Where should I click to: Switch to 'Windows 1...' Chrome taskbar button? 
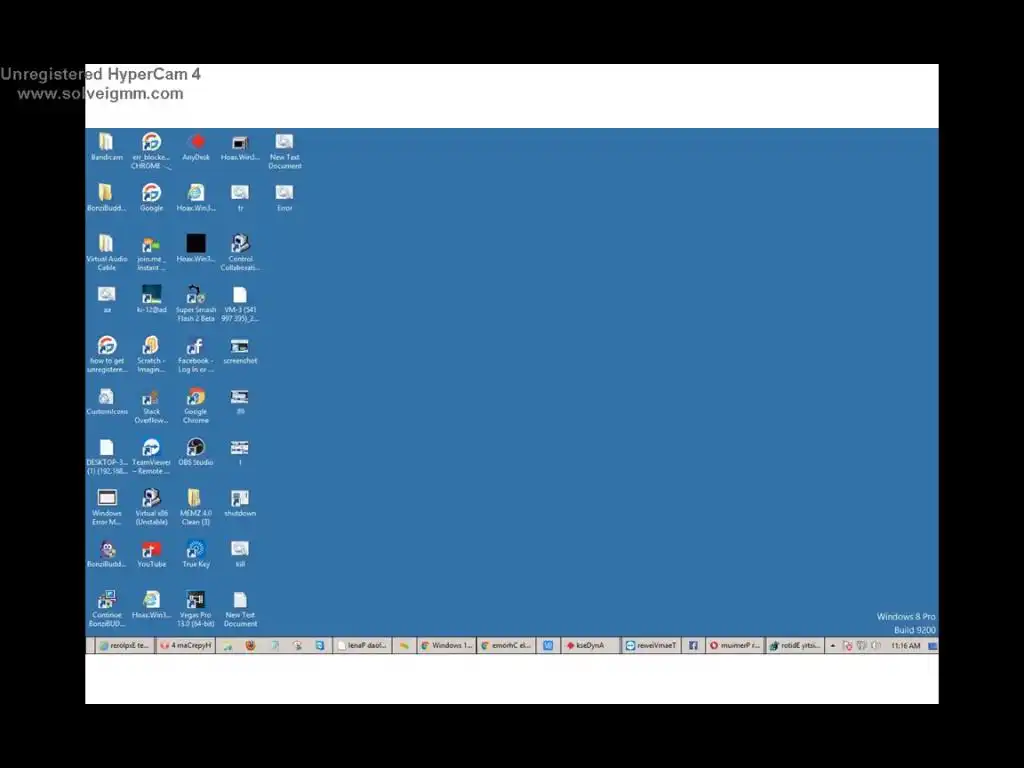pos(447,645)
